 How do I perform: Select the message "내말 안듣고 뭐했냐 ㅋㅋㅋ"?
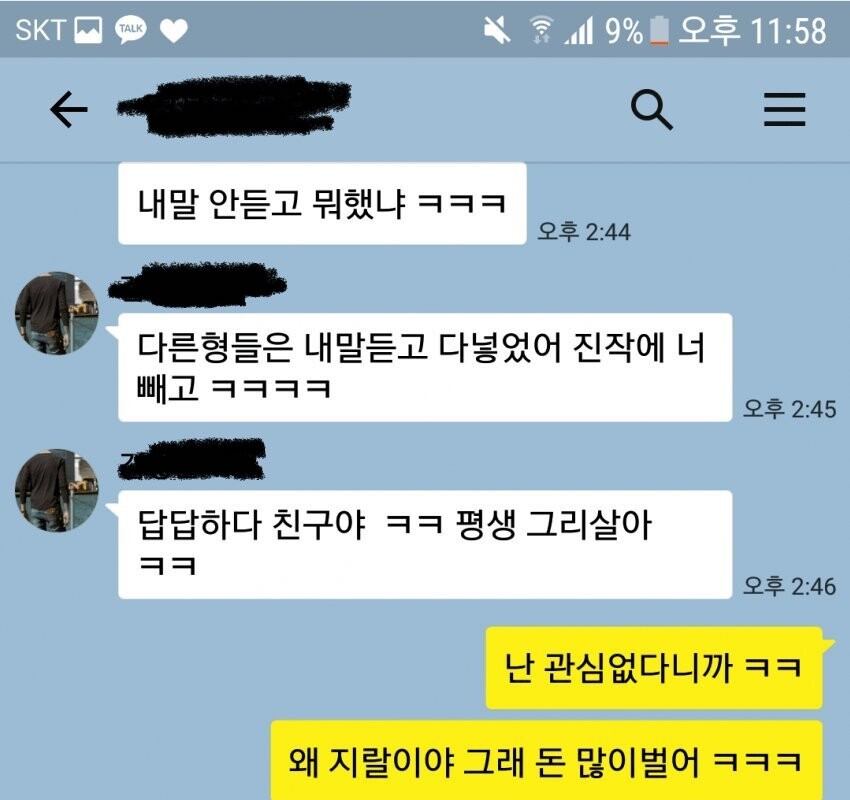(323, 203)
